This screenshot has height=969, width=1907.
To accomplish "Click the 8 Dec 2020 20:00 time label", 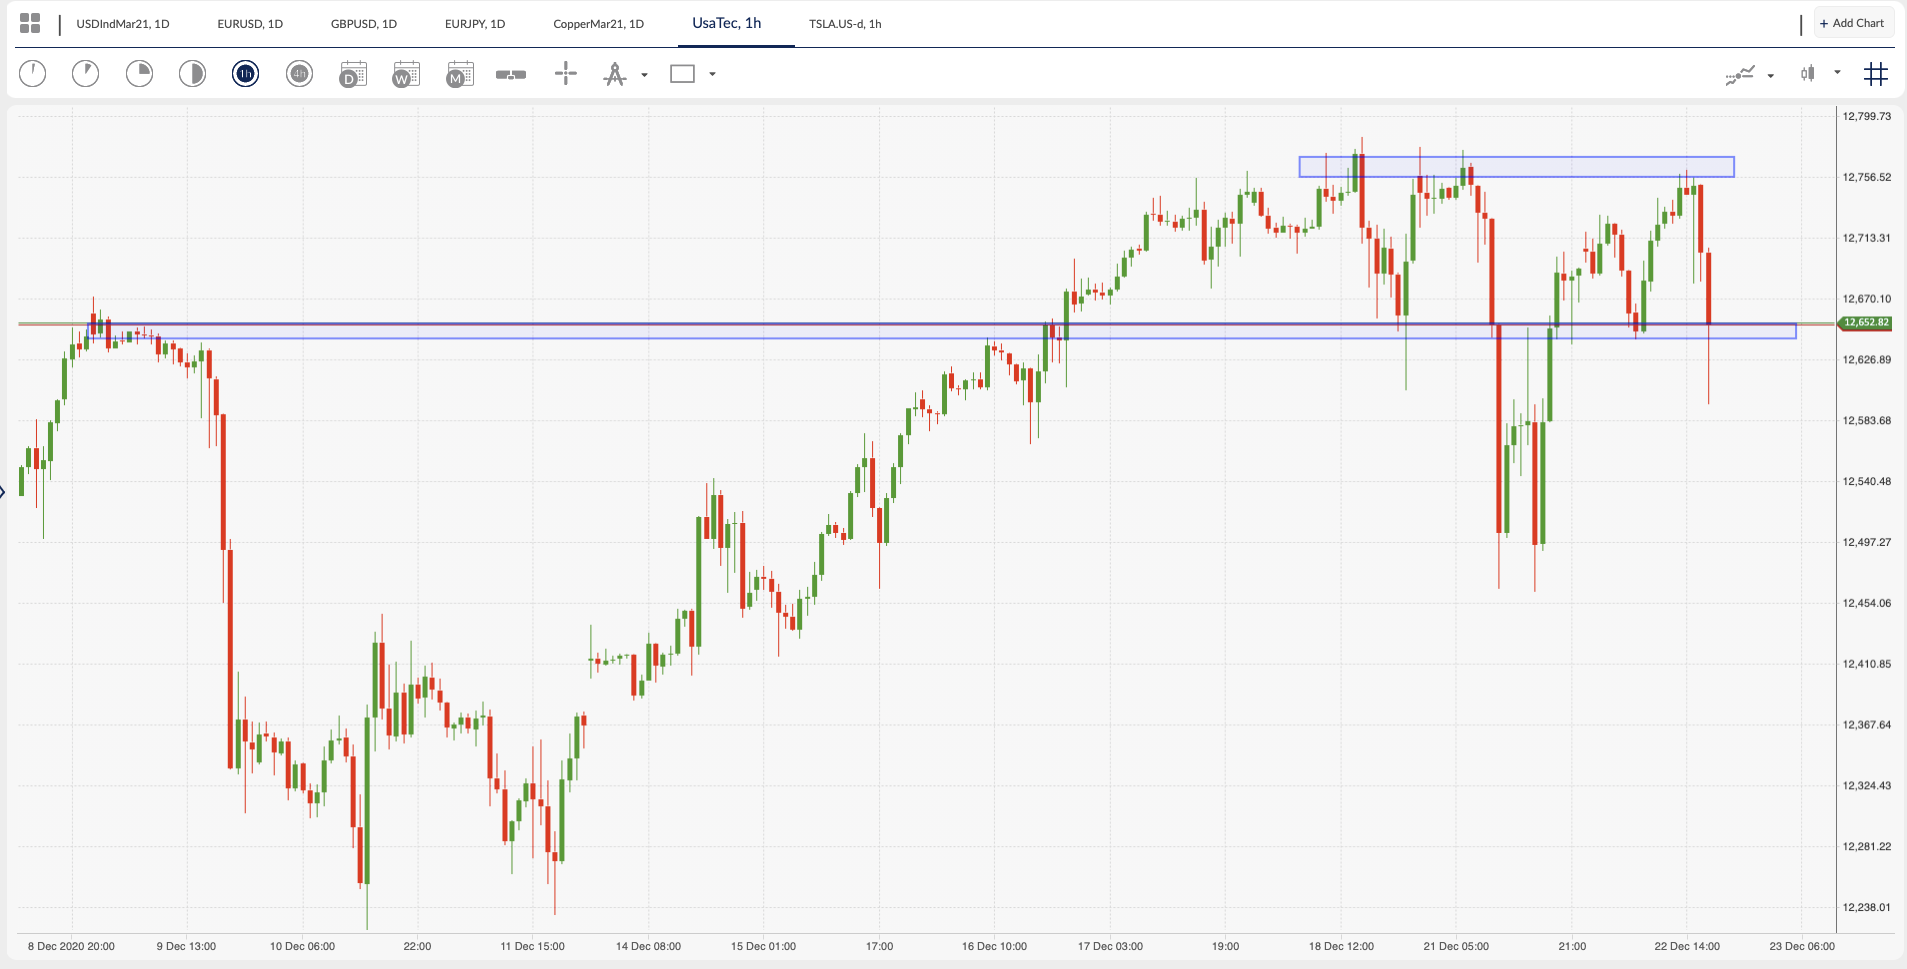I will (x=71, y=946).
